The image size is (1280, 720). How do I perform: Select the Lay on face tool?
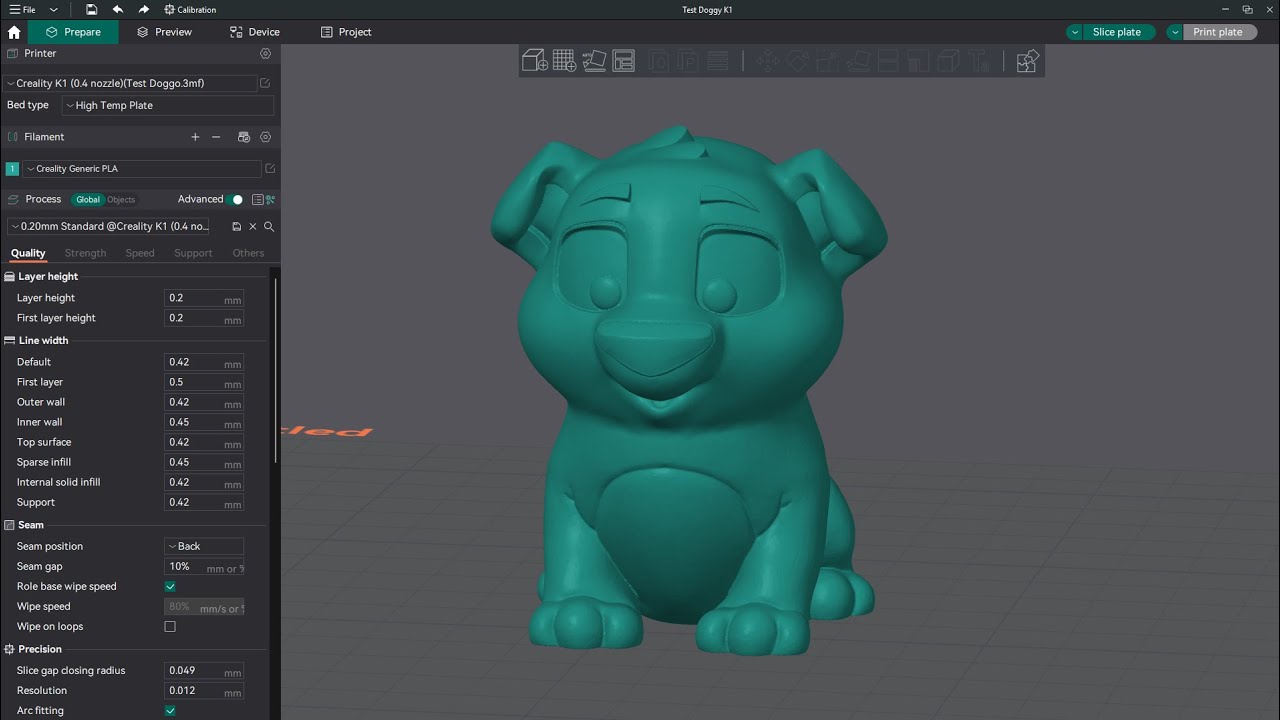[x=857, y=62]
